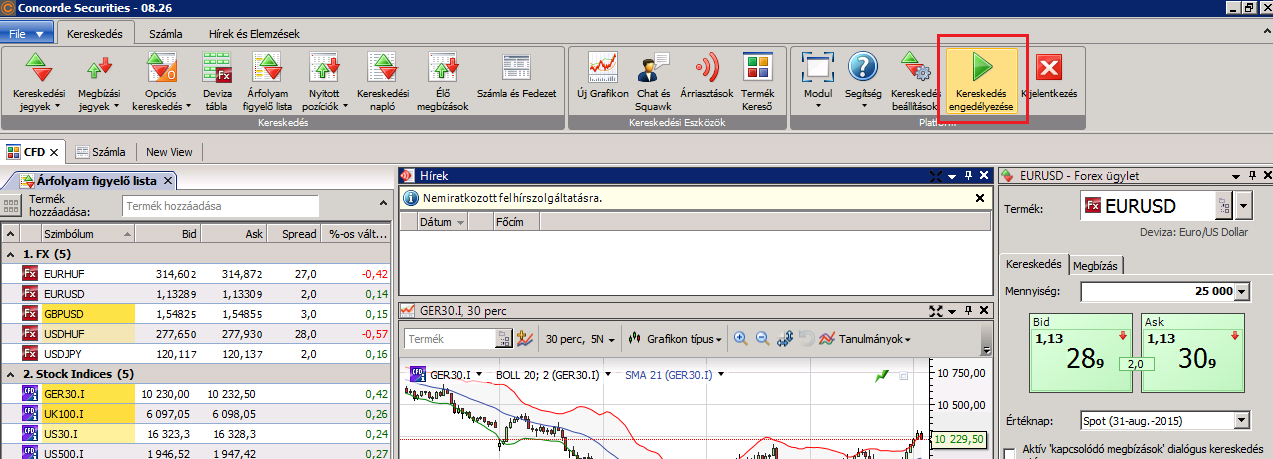Create Új Grafikon new chart
Viewport: 1273px width, 459px height.
pos(603,76)
